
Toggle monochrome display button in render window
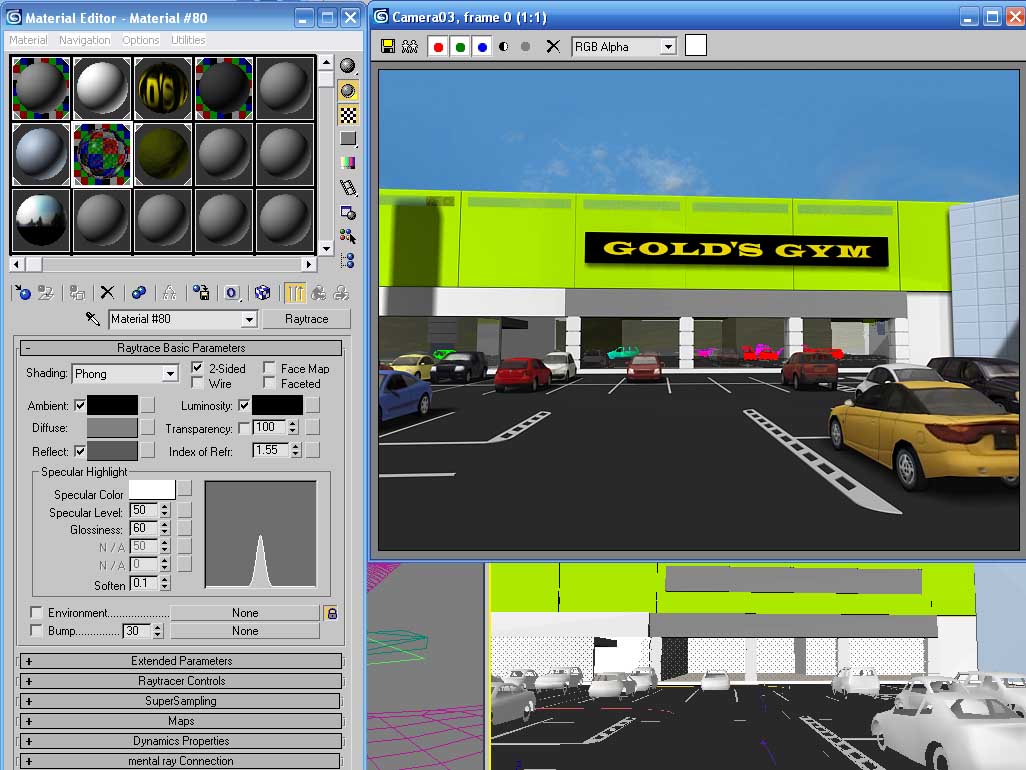525,47
